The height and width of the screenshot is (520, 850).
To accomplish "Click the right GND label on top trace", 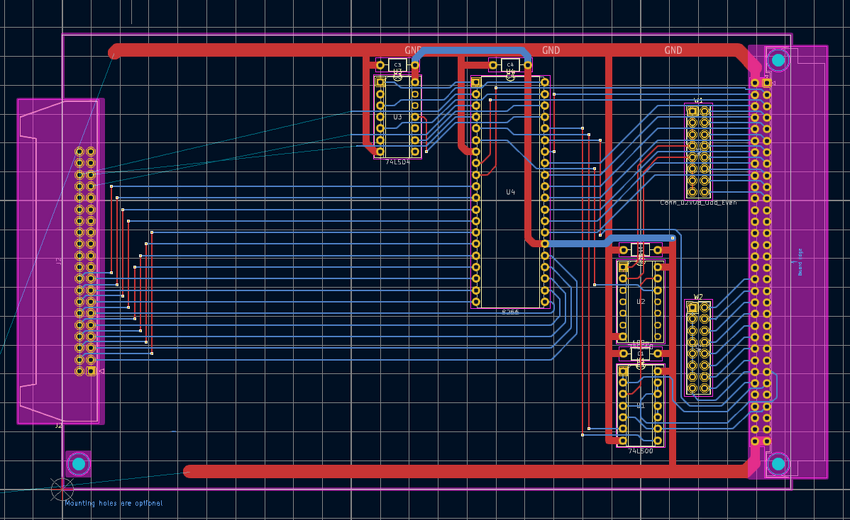I will point(673,50).
